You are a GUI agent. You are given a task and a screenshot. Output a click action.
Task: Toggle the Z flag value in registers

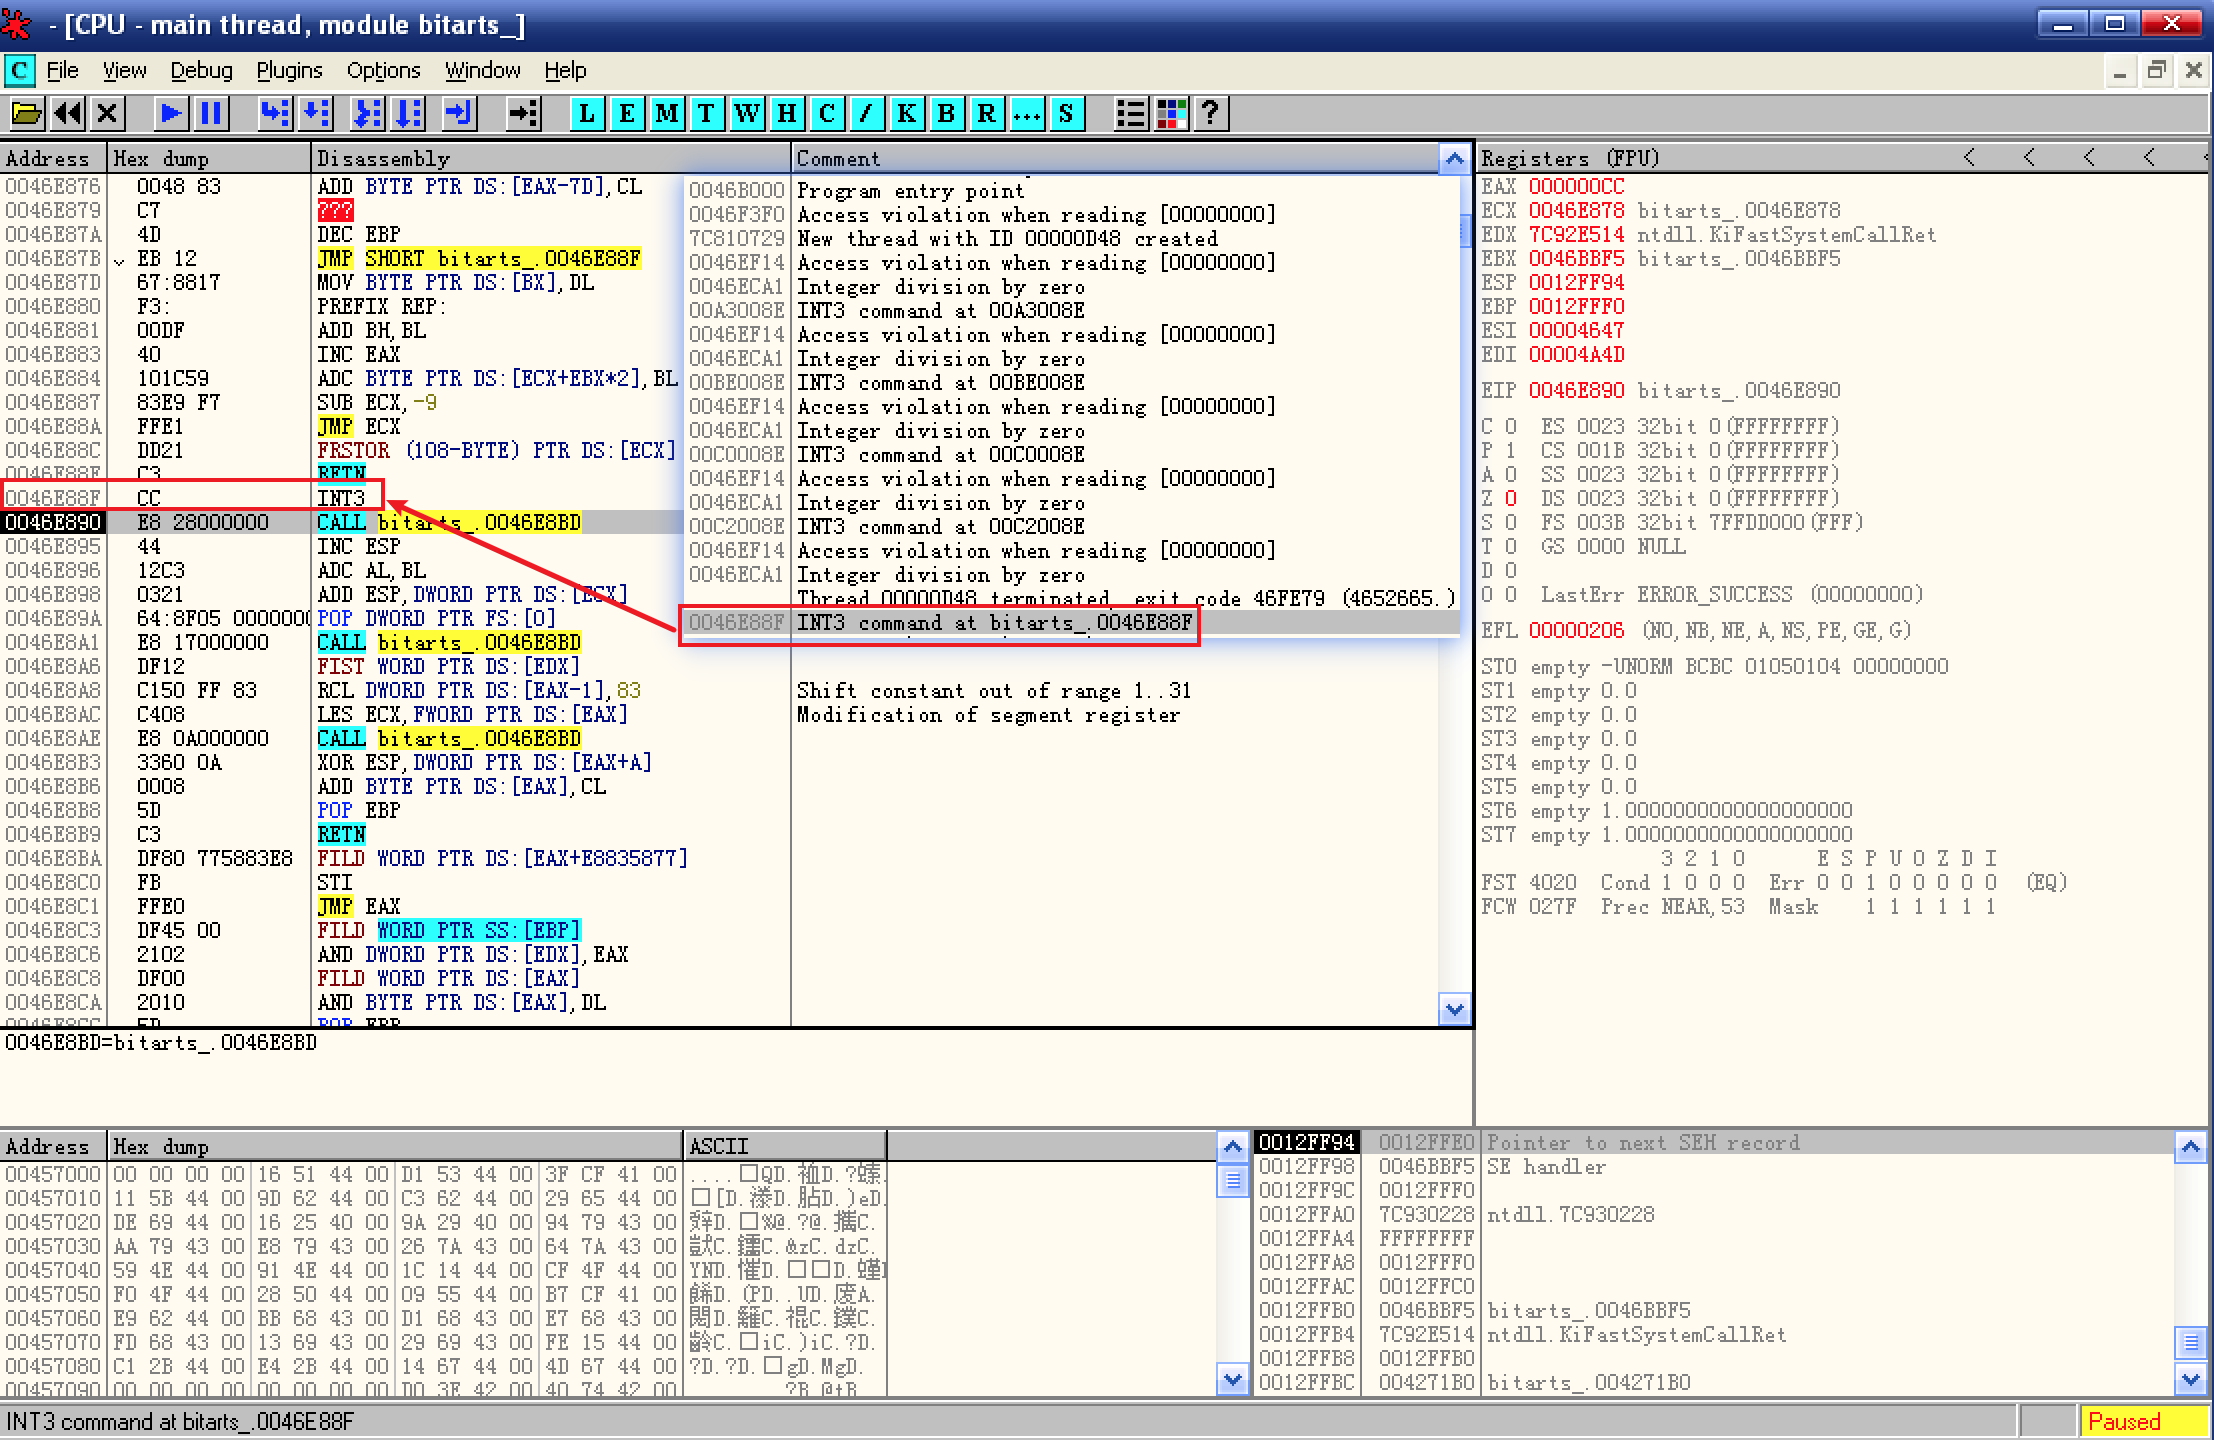(1511, 498)
